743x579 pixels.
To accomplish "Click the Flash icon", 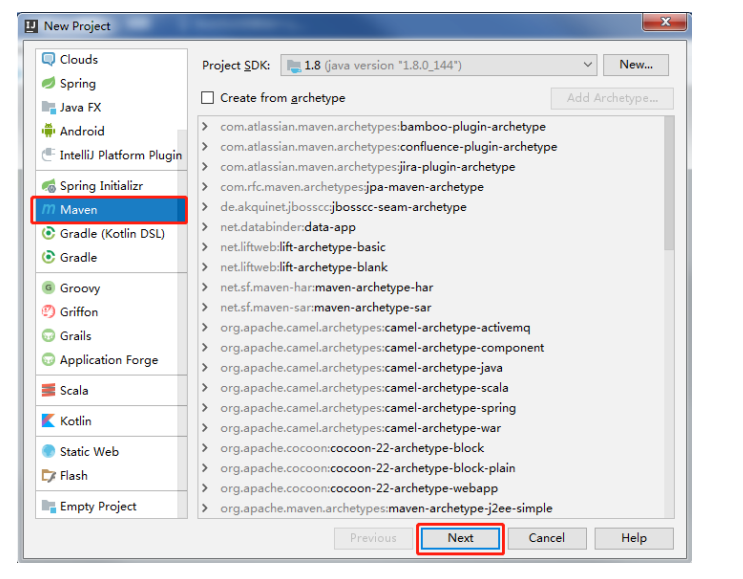I will pyautogui.click(x=48, y=475).
